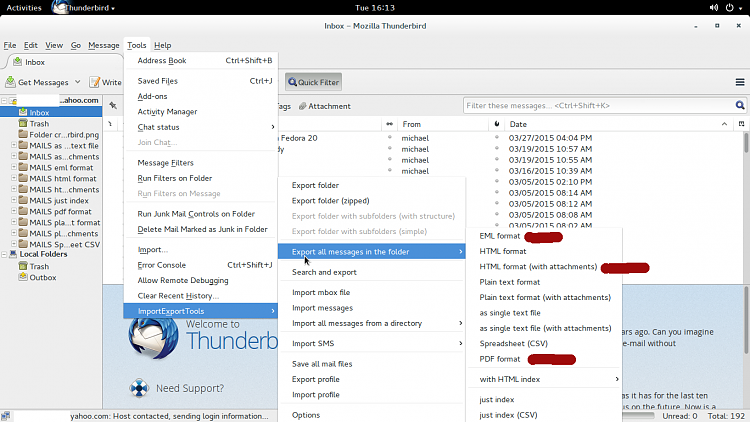
Task: Select the MAILS Sp...eet CSV folder
Action: pyautogui.click(x=65, y=244)
